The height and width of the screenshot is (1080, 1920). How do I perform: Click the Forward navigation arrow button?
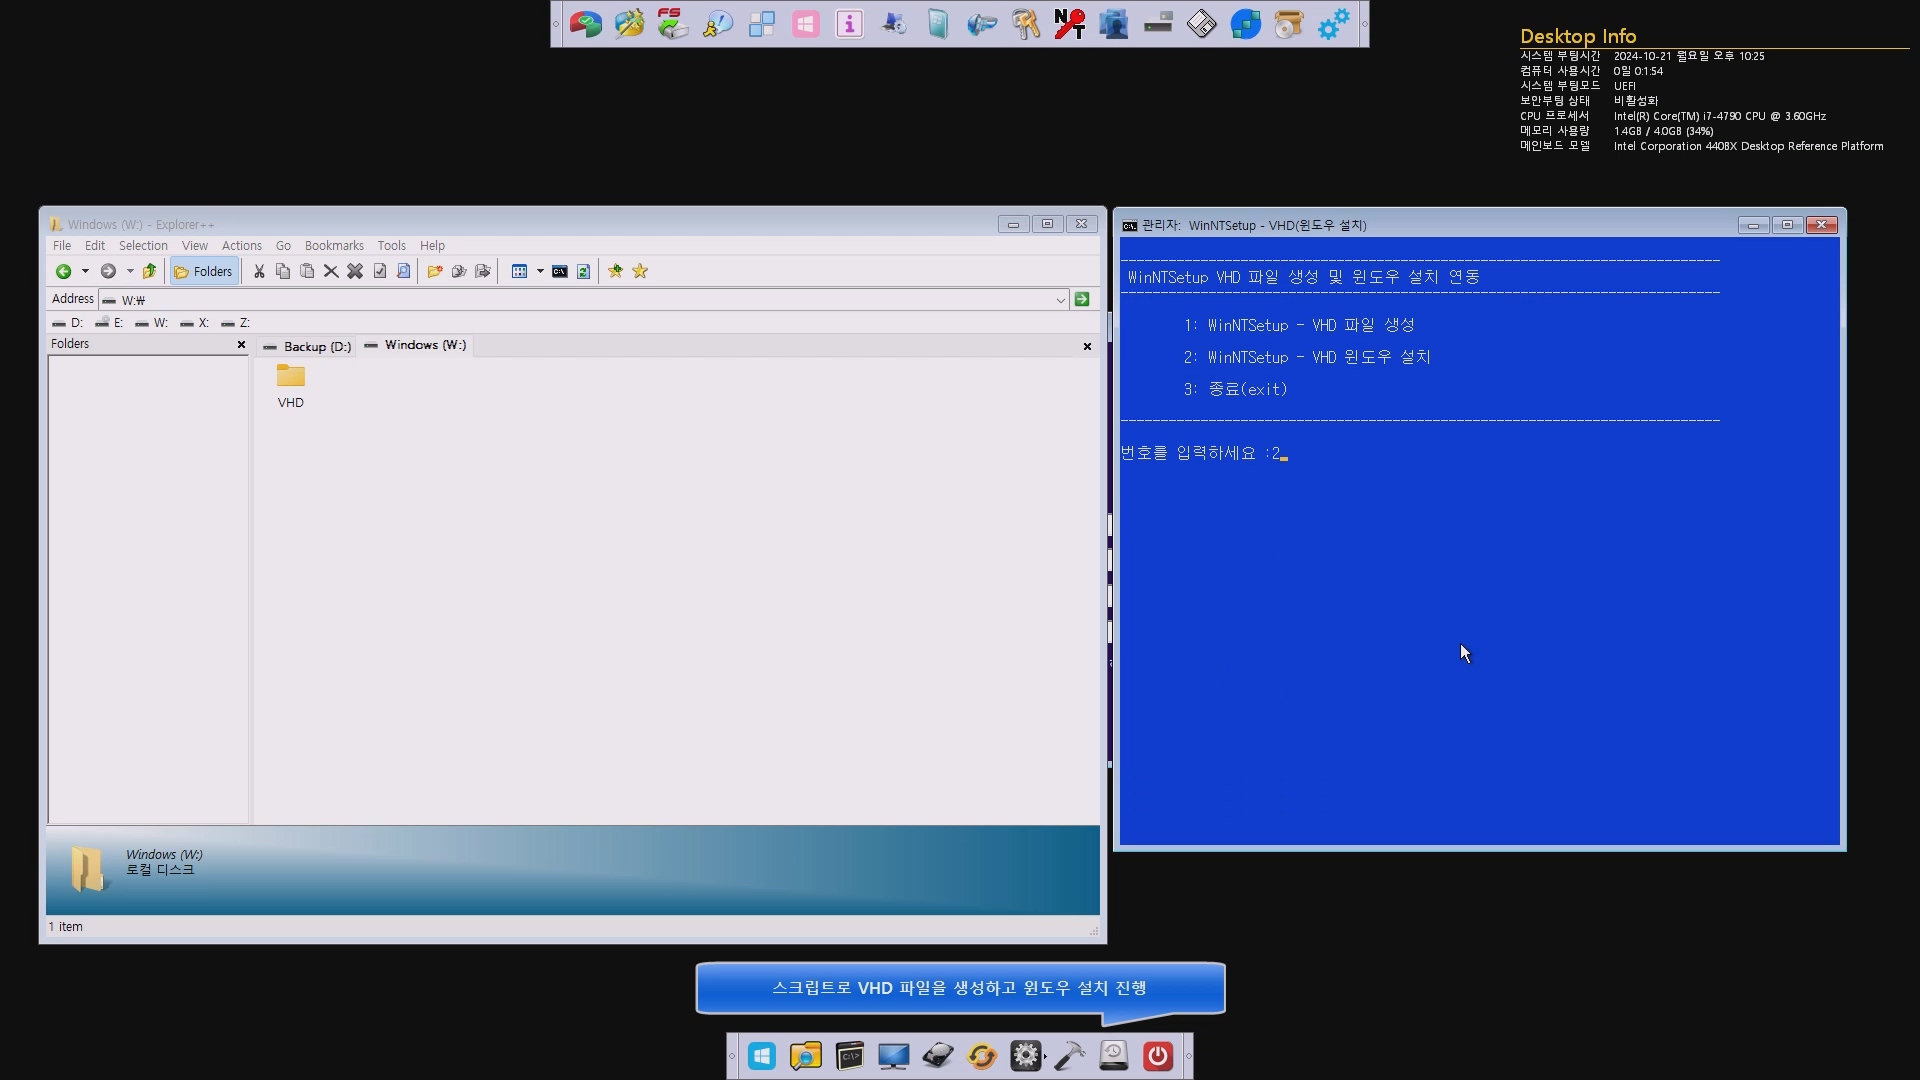[109, 272]
